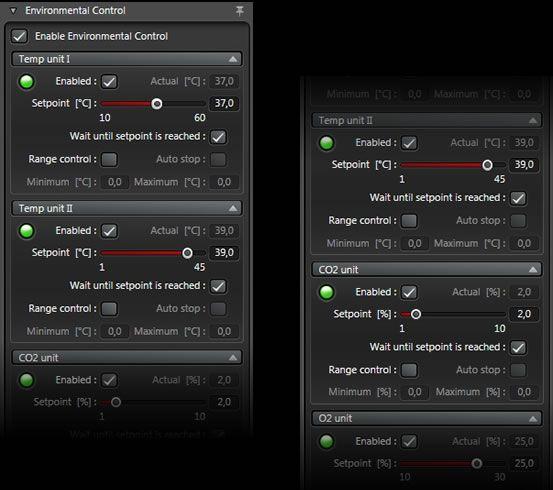Click green status LED in right CO2 unit
Viewport: 553px width, 490px height.
(327, 293)
